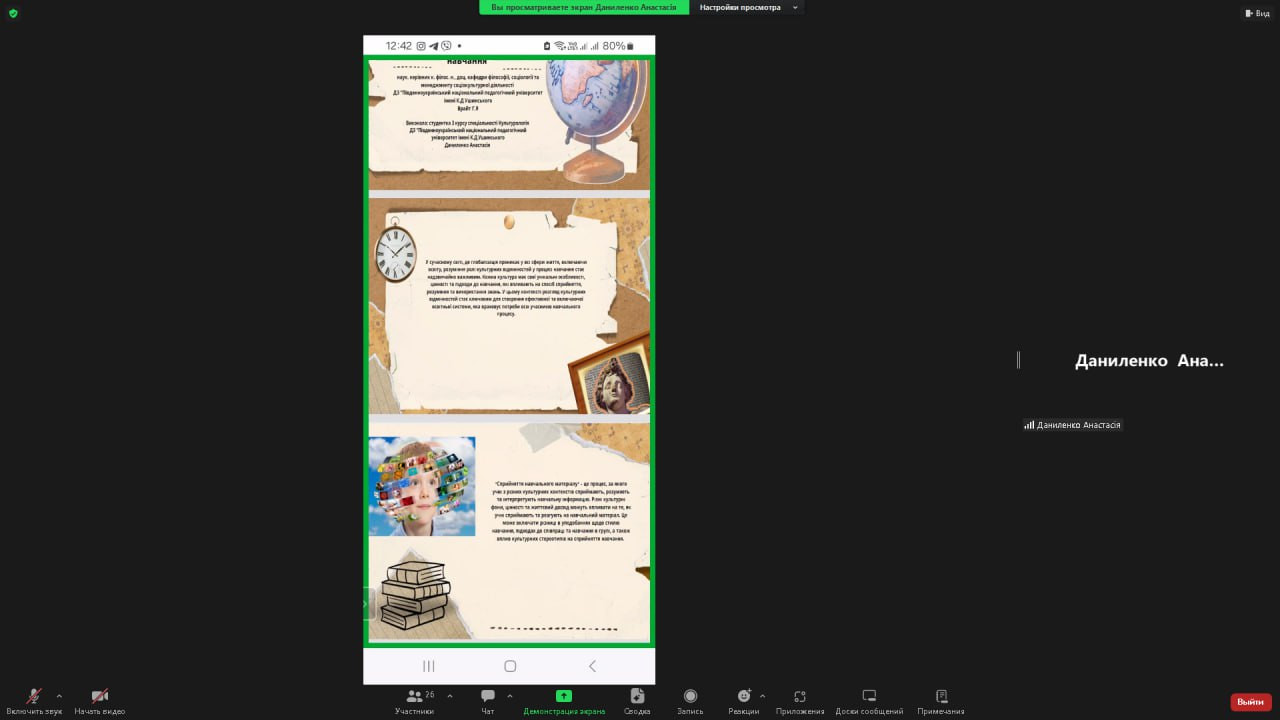This screenshot has width=1280, height=720.
Task: Leave the meeting with Выйти
Action: click(1251, 702)
